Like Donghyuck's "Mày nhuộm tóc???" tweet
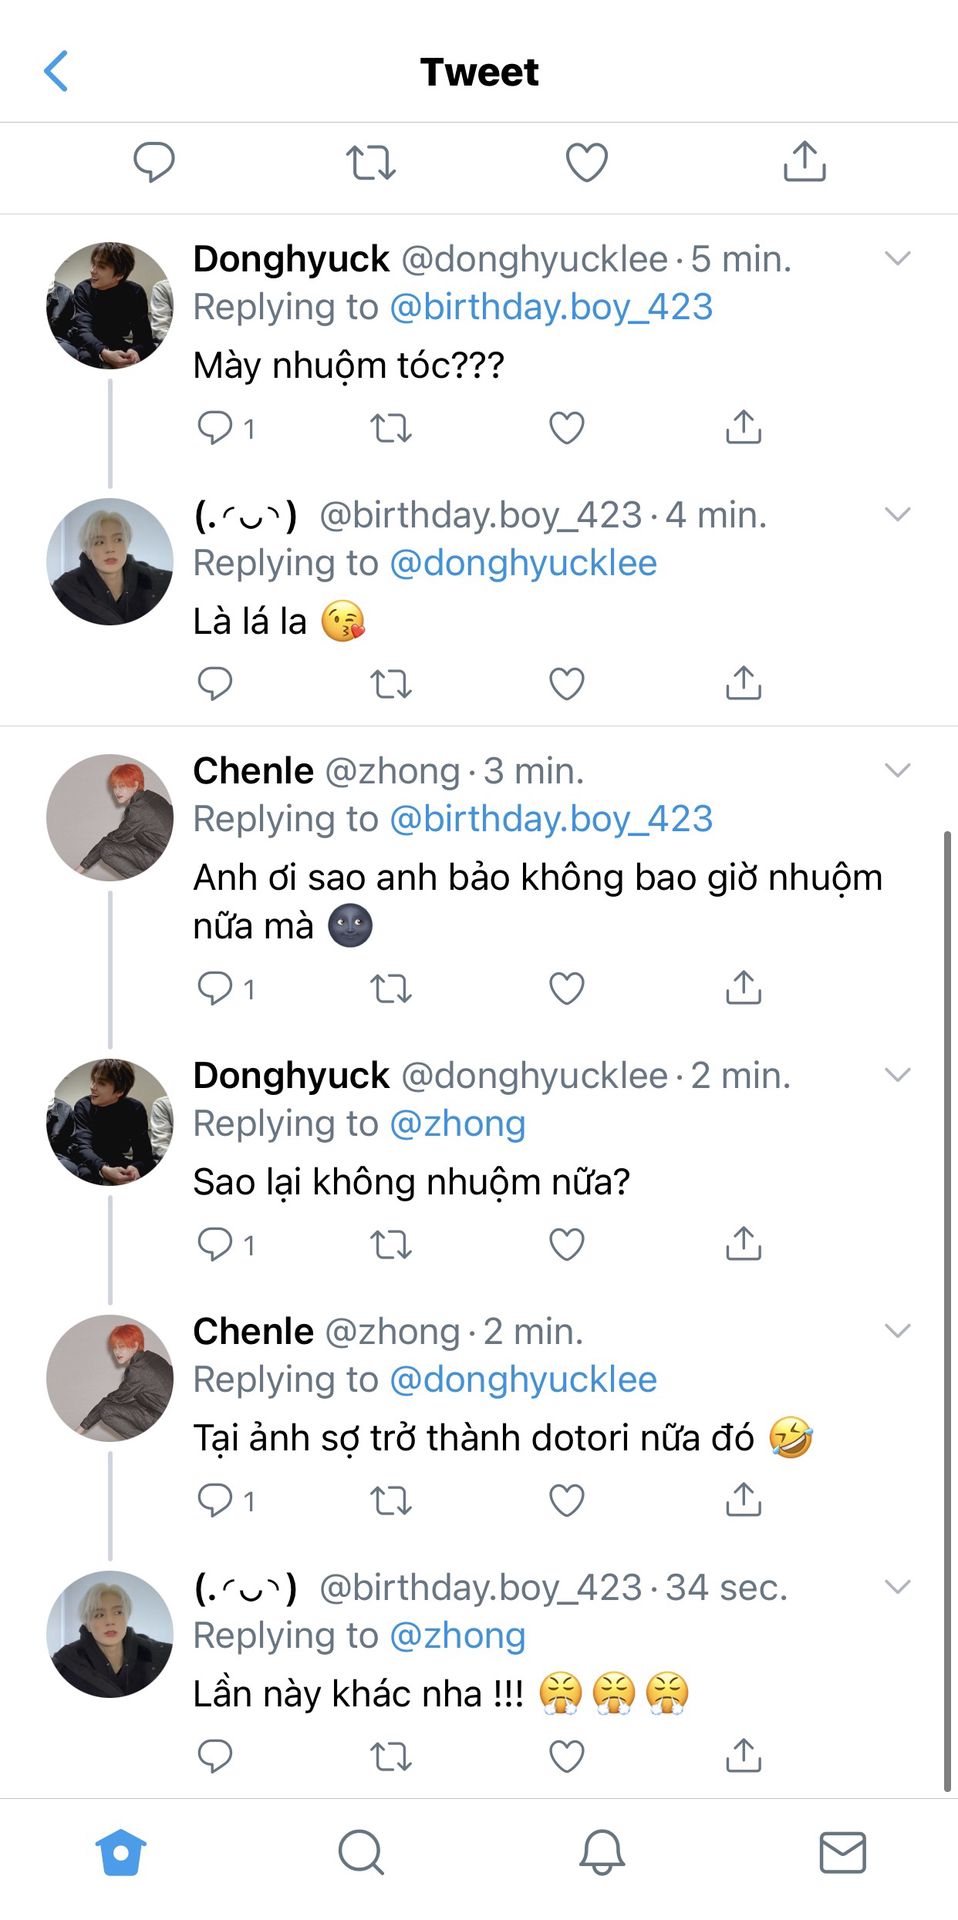This screenshot has height=1920, width=958. click(x=566, y=428)
